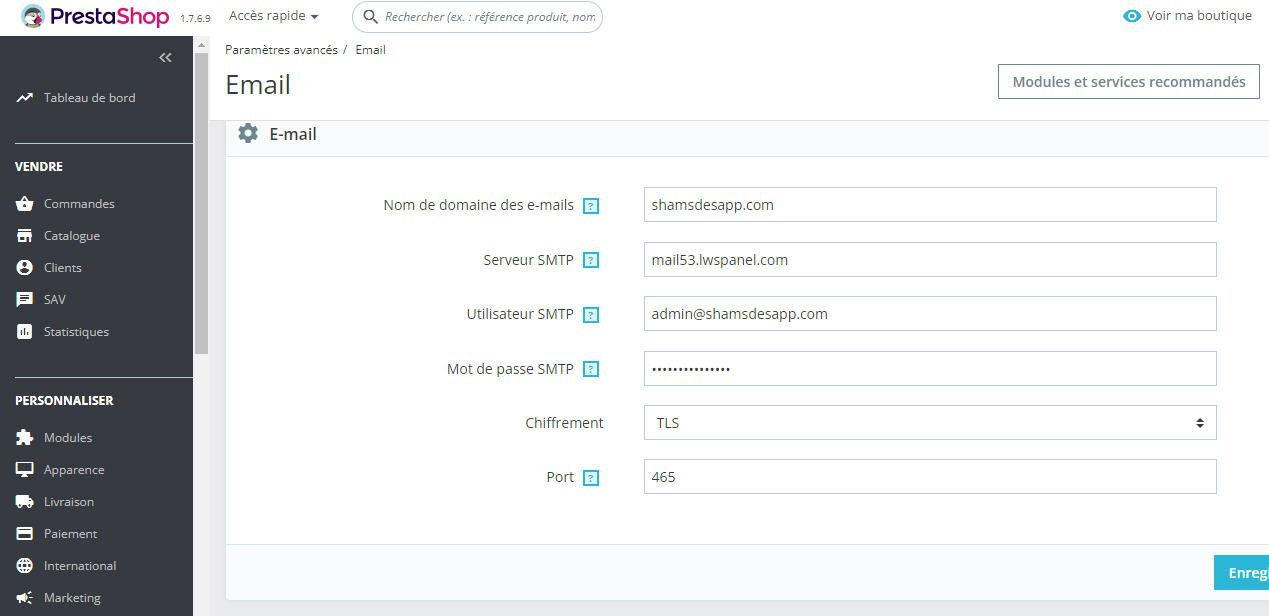Click the eye icon near Voir ma boutique
1269x616 pixels.
[x=1132, y=16]
